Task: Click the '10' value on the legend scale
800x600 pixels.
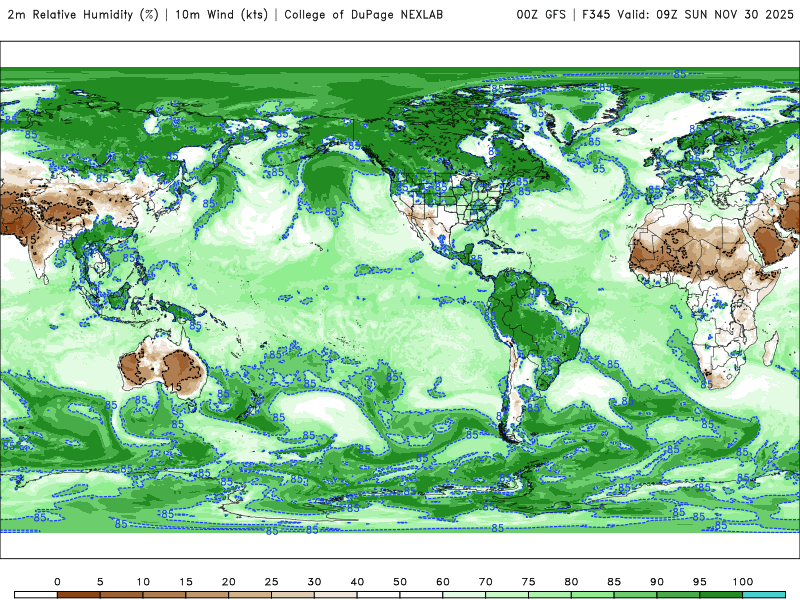Action: coord(143,582)
